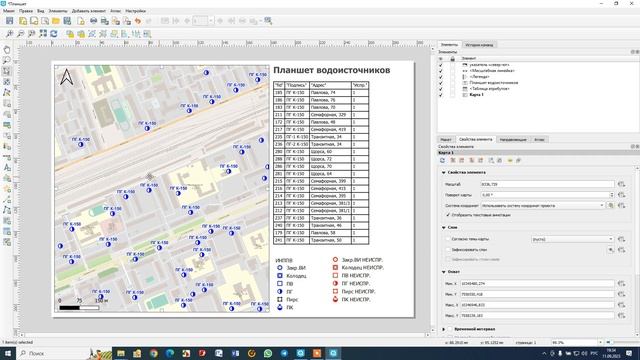The height and width of the screenshot is (360, 640).
Task: Open the map theme dropdown
Action: pyautogui.click(x=572, y=239)
